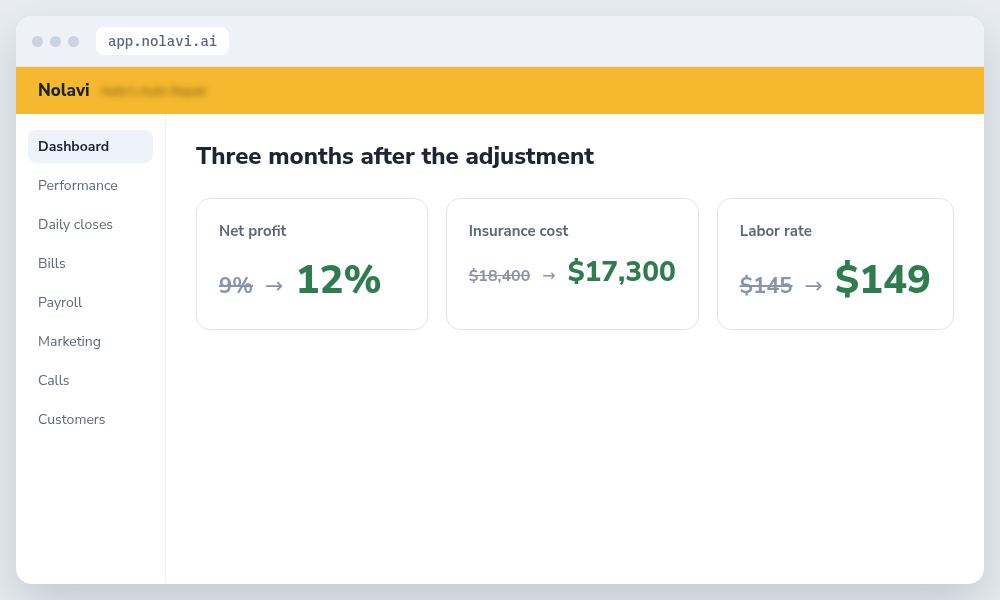Select the Labor rate card label

click(x=776, y=231)
